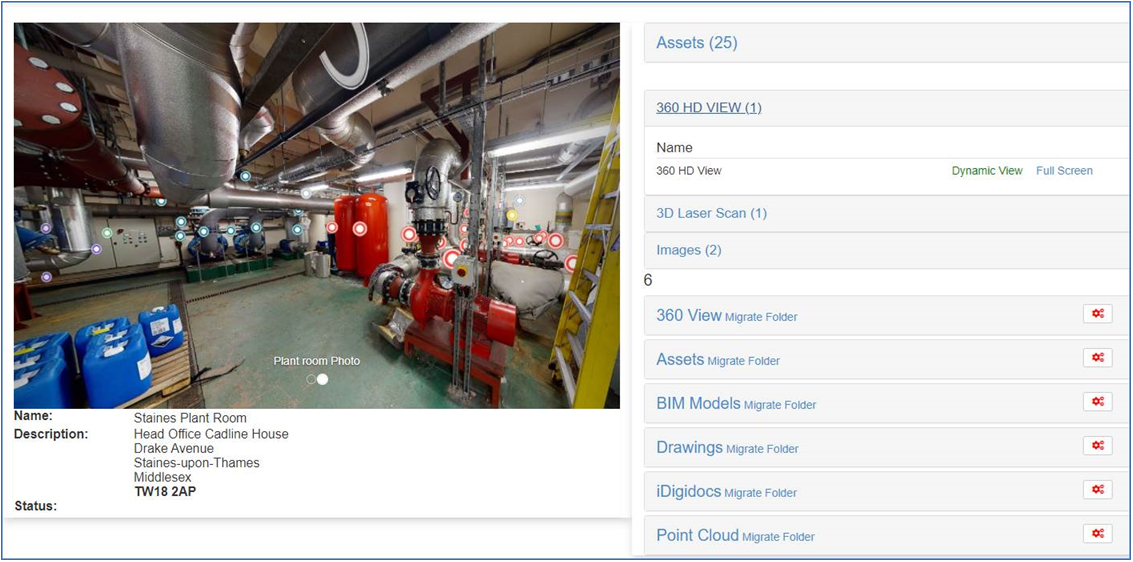Click the plant room panorama image
Viewport: 1133px width, 562px height.
coord(316,215)
